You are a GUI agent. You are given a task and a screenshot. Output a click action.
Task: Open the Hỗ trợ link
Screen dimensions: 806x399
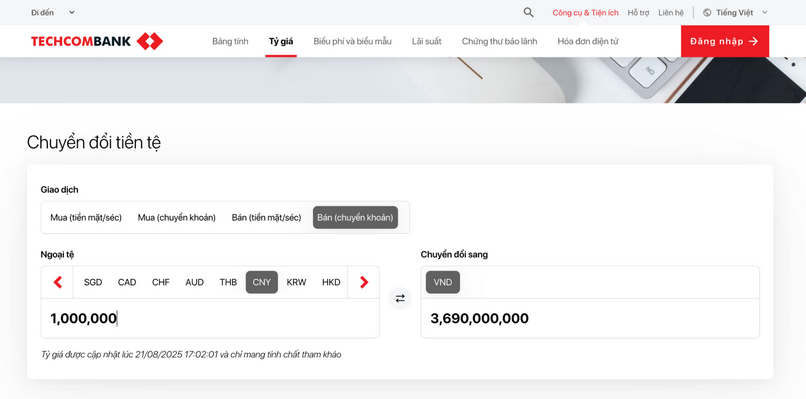(x=638, y=13)
